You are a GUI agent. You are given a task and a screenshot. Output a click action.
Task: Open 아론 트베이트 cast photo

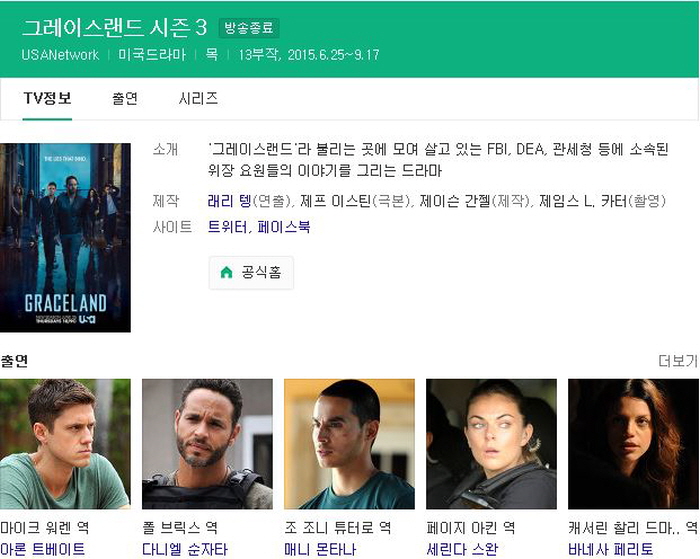coord(65,444)
